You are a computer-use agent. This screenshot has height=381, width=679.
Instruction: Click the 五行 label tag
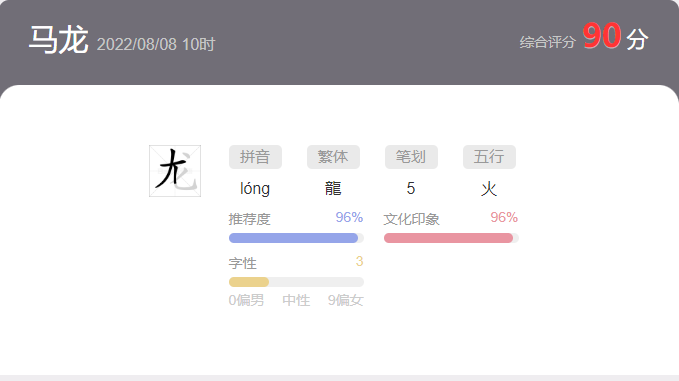pos(489,157)
